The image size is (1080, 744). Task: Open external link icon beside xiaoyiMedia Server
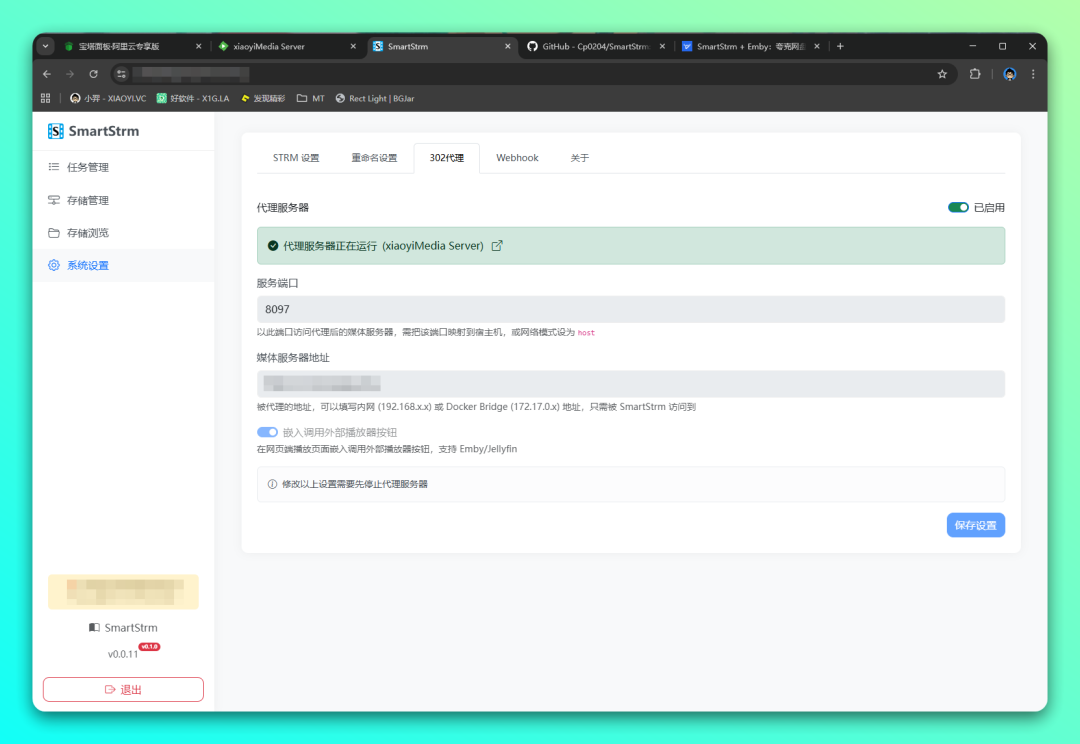(497, 246)
